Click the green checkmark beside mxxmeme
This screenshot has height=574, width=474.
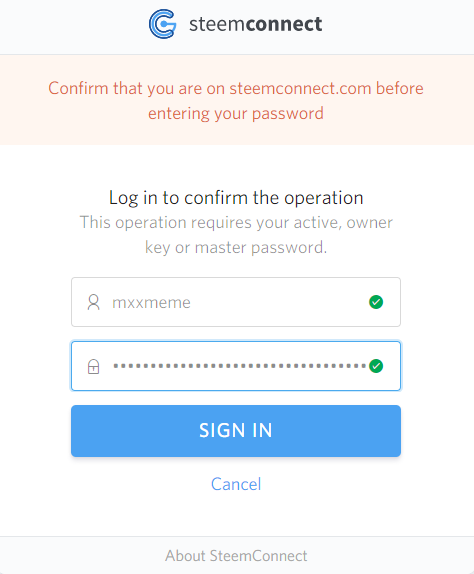[376, 302]
